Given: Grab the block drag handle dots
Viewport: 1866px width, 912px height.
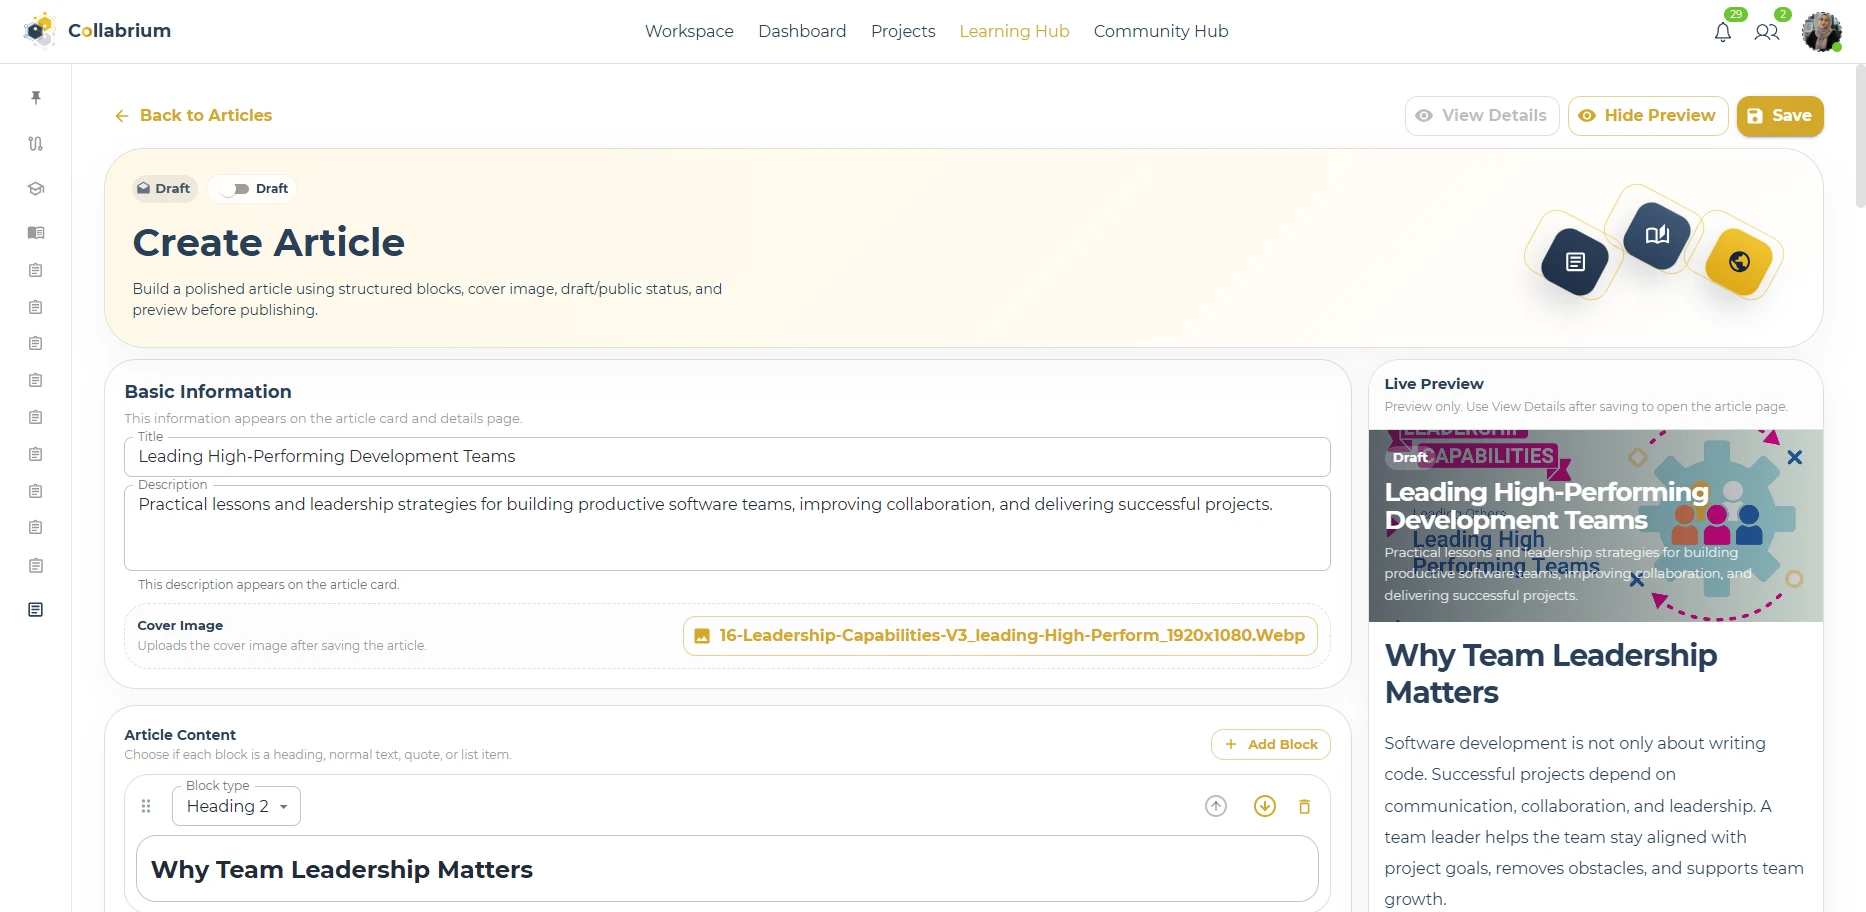Looking at the screenshot, I should pyautogui.click(x=146, y=806).
